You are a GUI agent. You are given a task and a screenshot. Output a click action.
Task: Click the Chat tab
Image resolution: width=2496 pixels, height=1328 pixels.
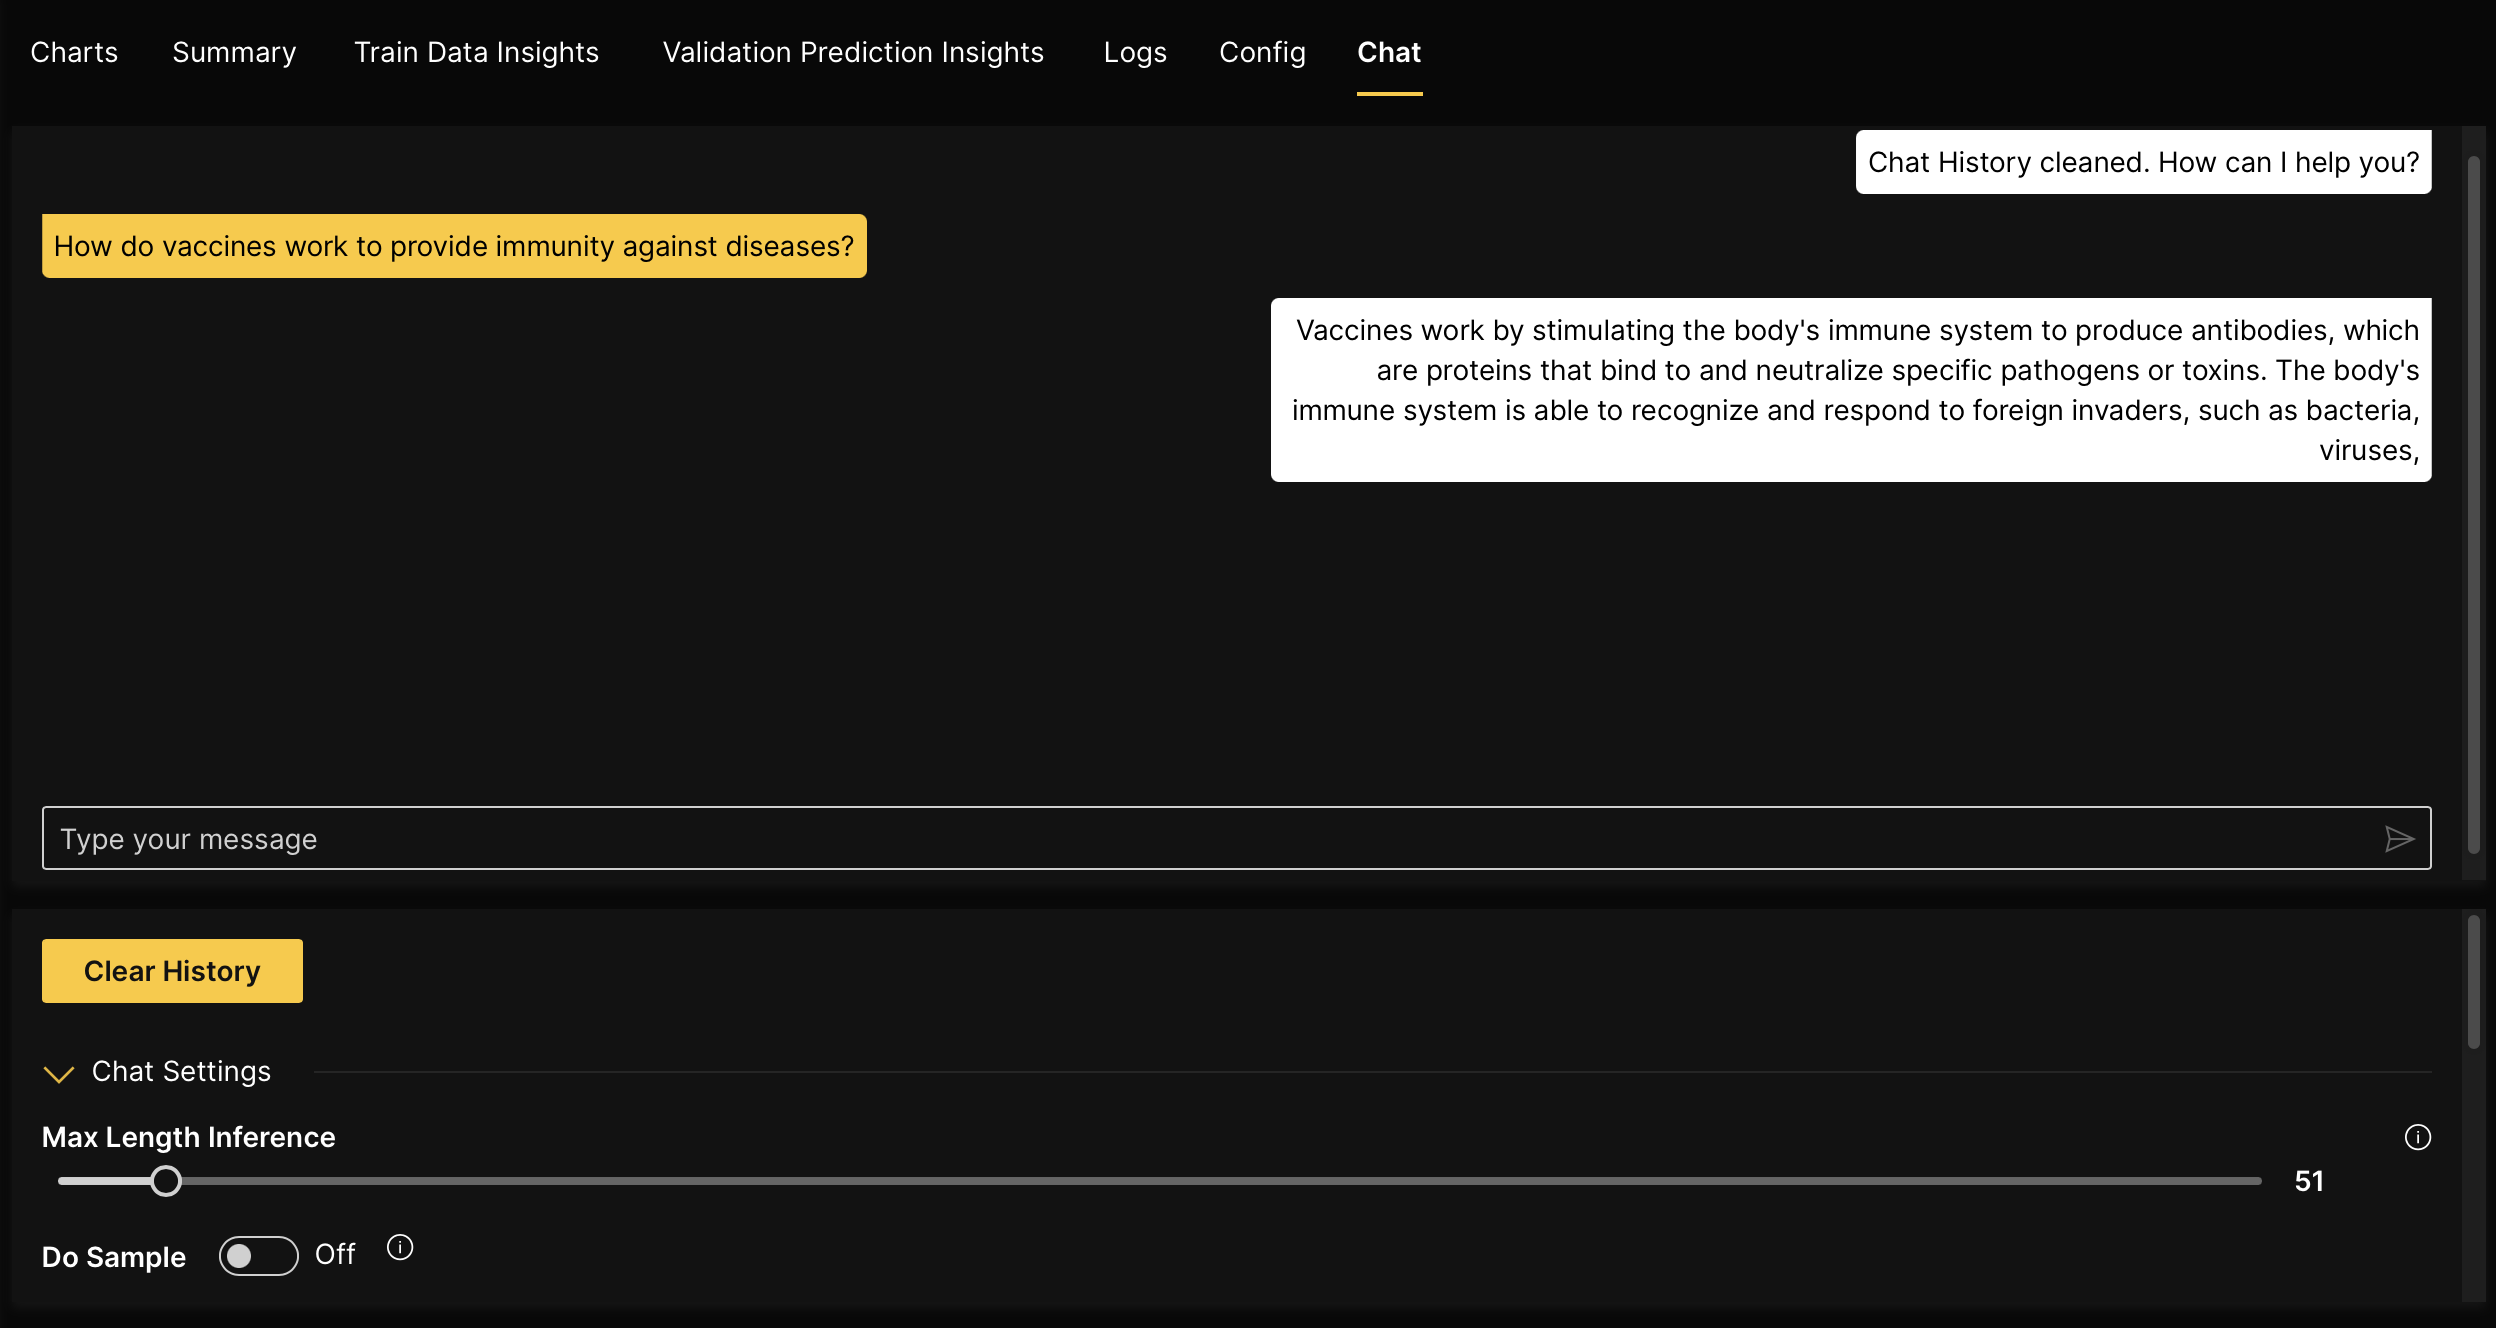click(1388, 51)
